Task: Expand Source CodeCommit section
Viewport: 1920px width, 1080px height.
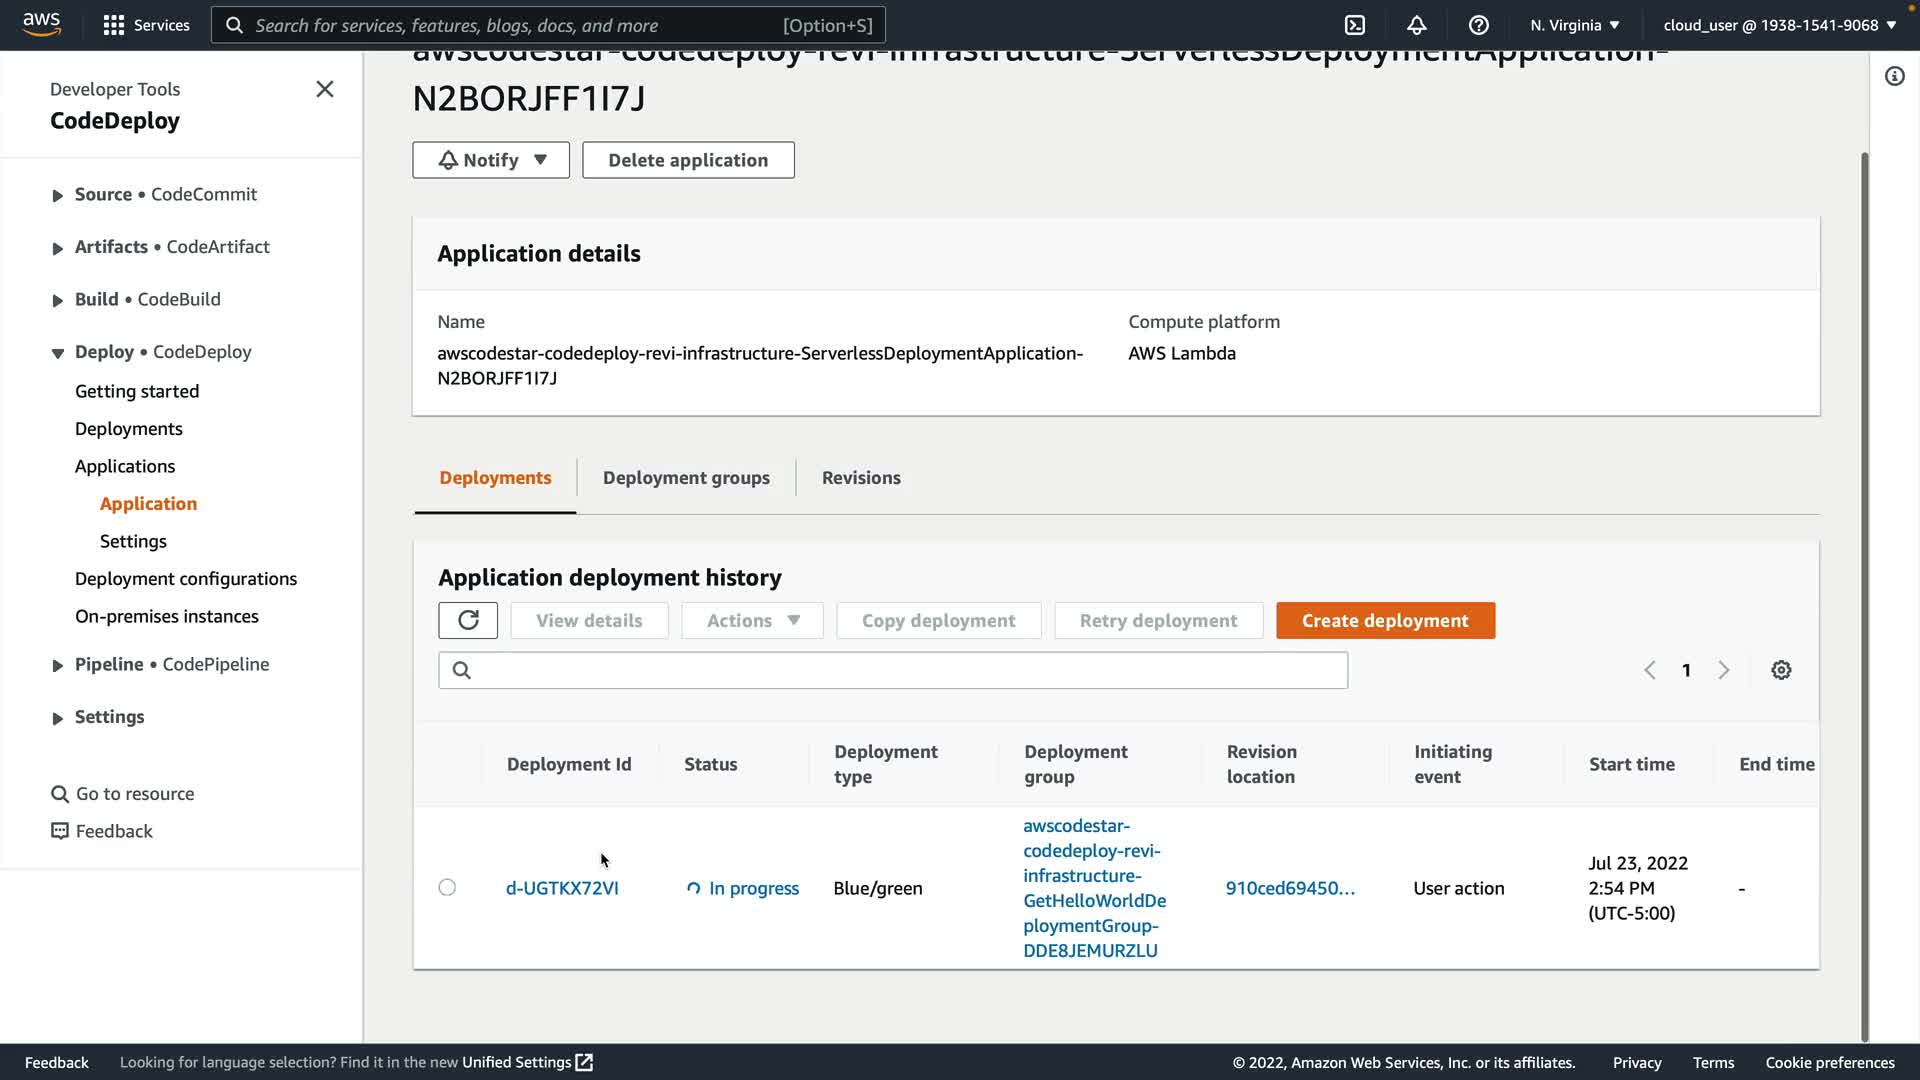Action: point(58,195)
